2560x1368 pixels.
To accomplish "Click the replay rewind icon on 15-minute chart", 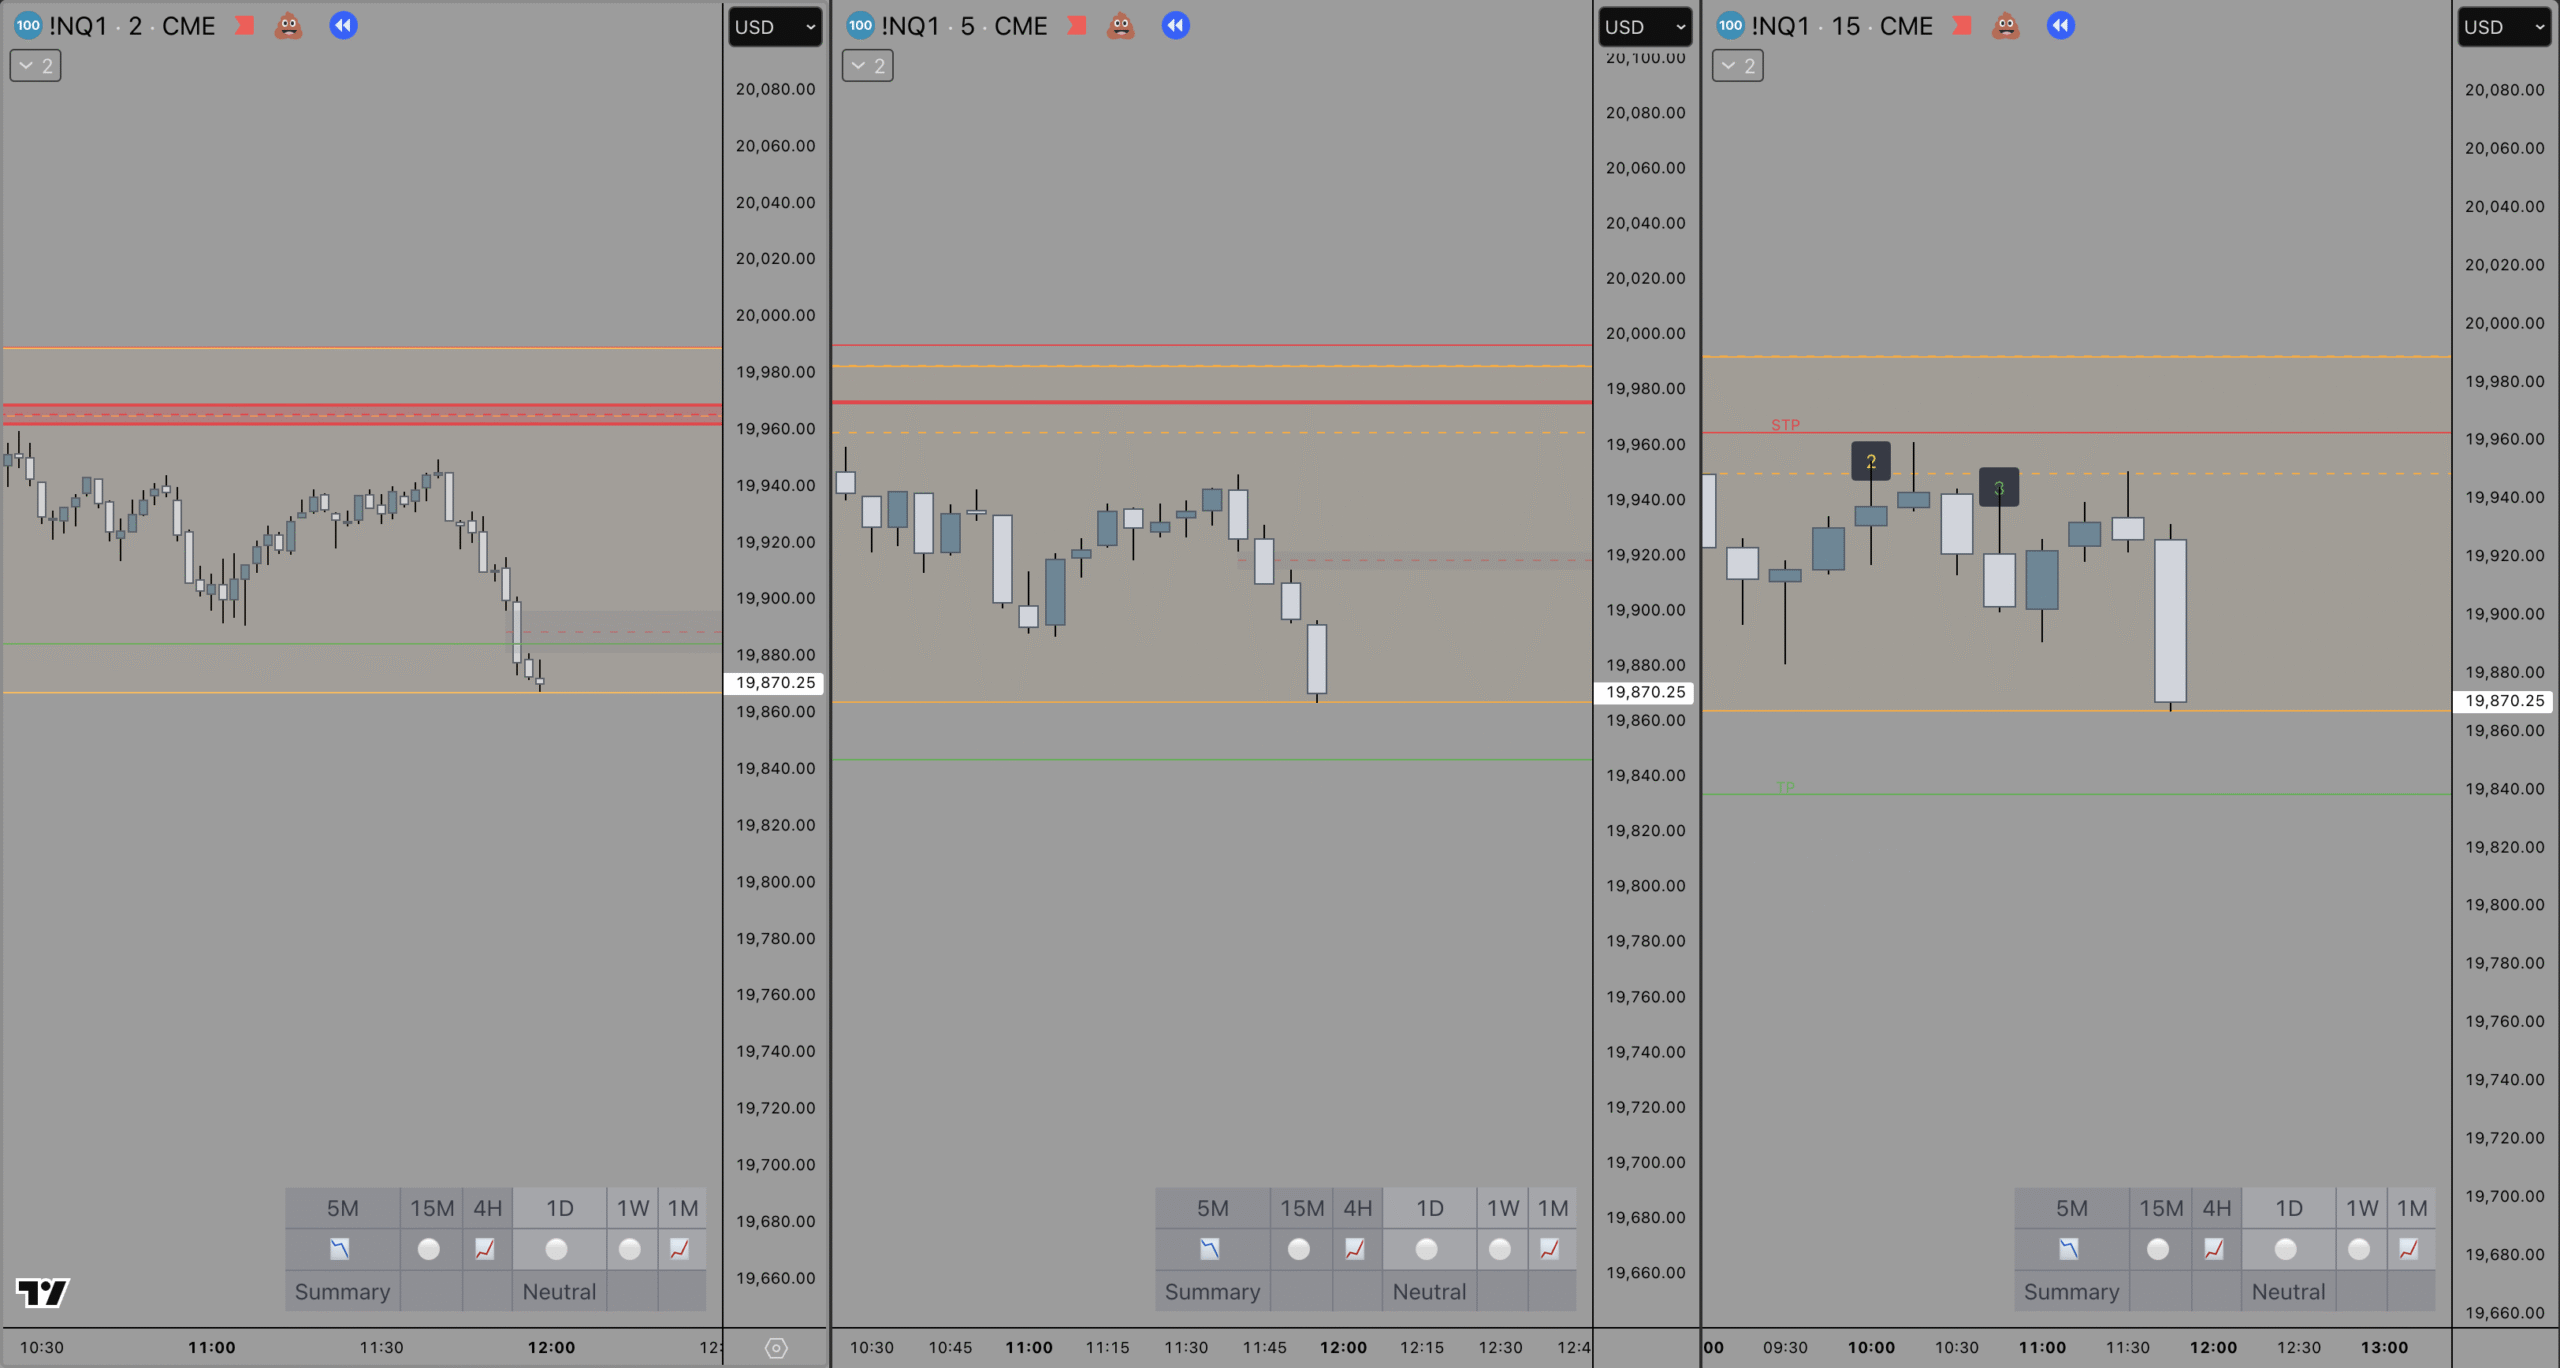I will coord(2060,26).
